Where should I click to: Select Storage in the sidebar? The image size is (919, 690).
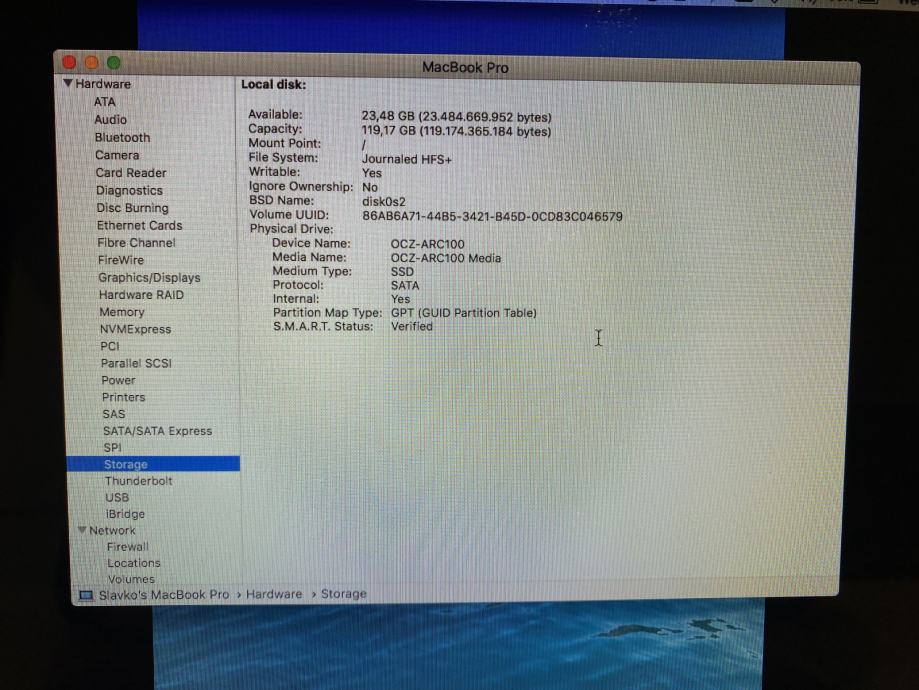point(126,464)
